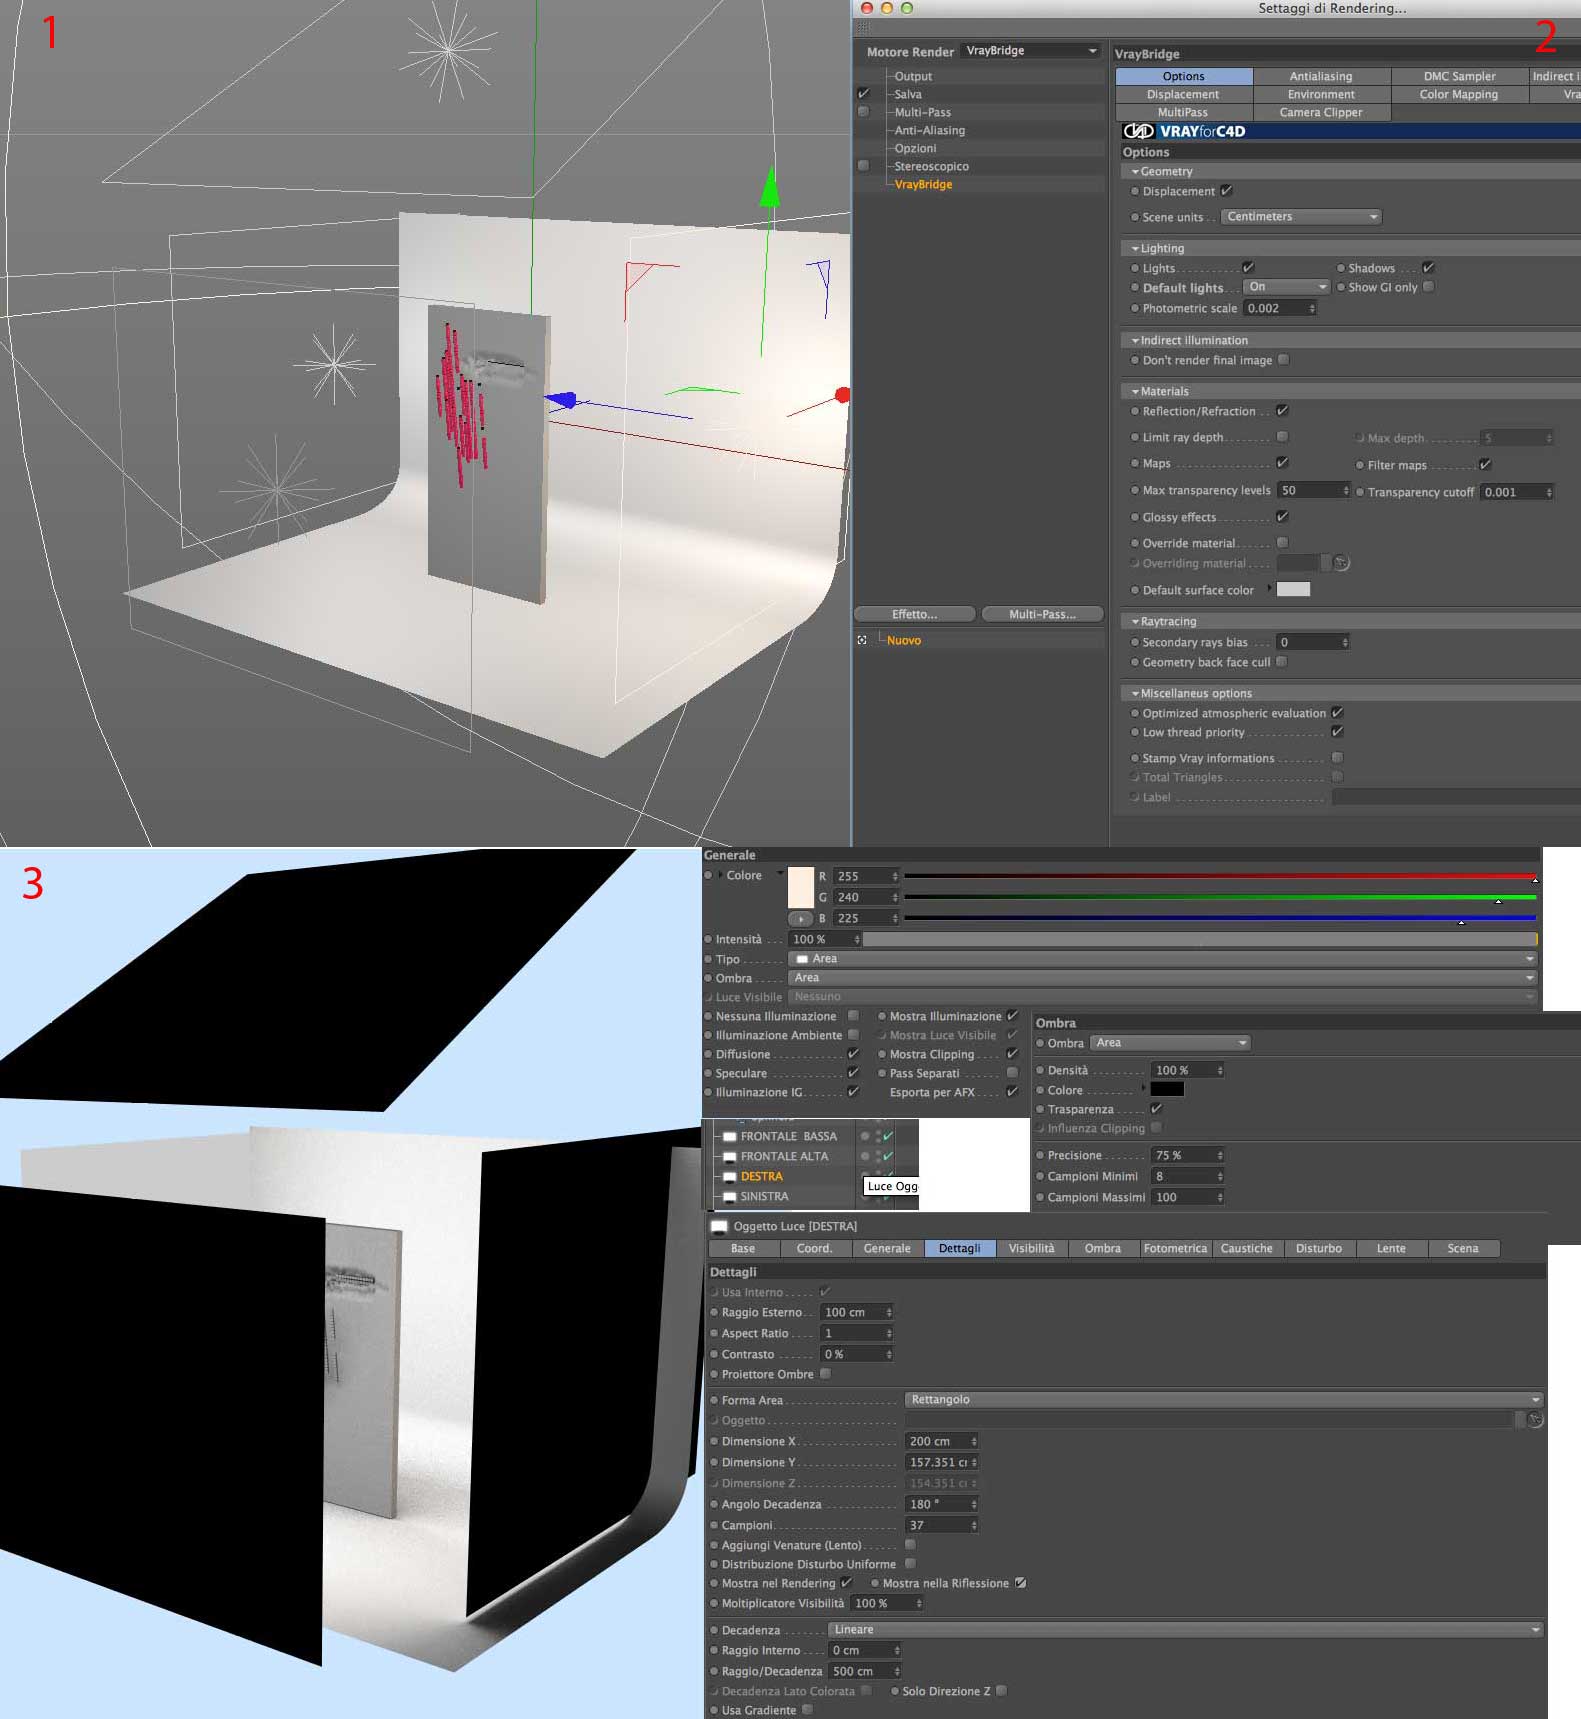Click the Max transparency levels field

click(x=1313, y=491)
